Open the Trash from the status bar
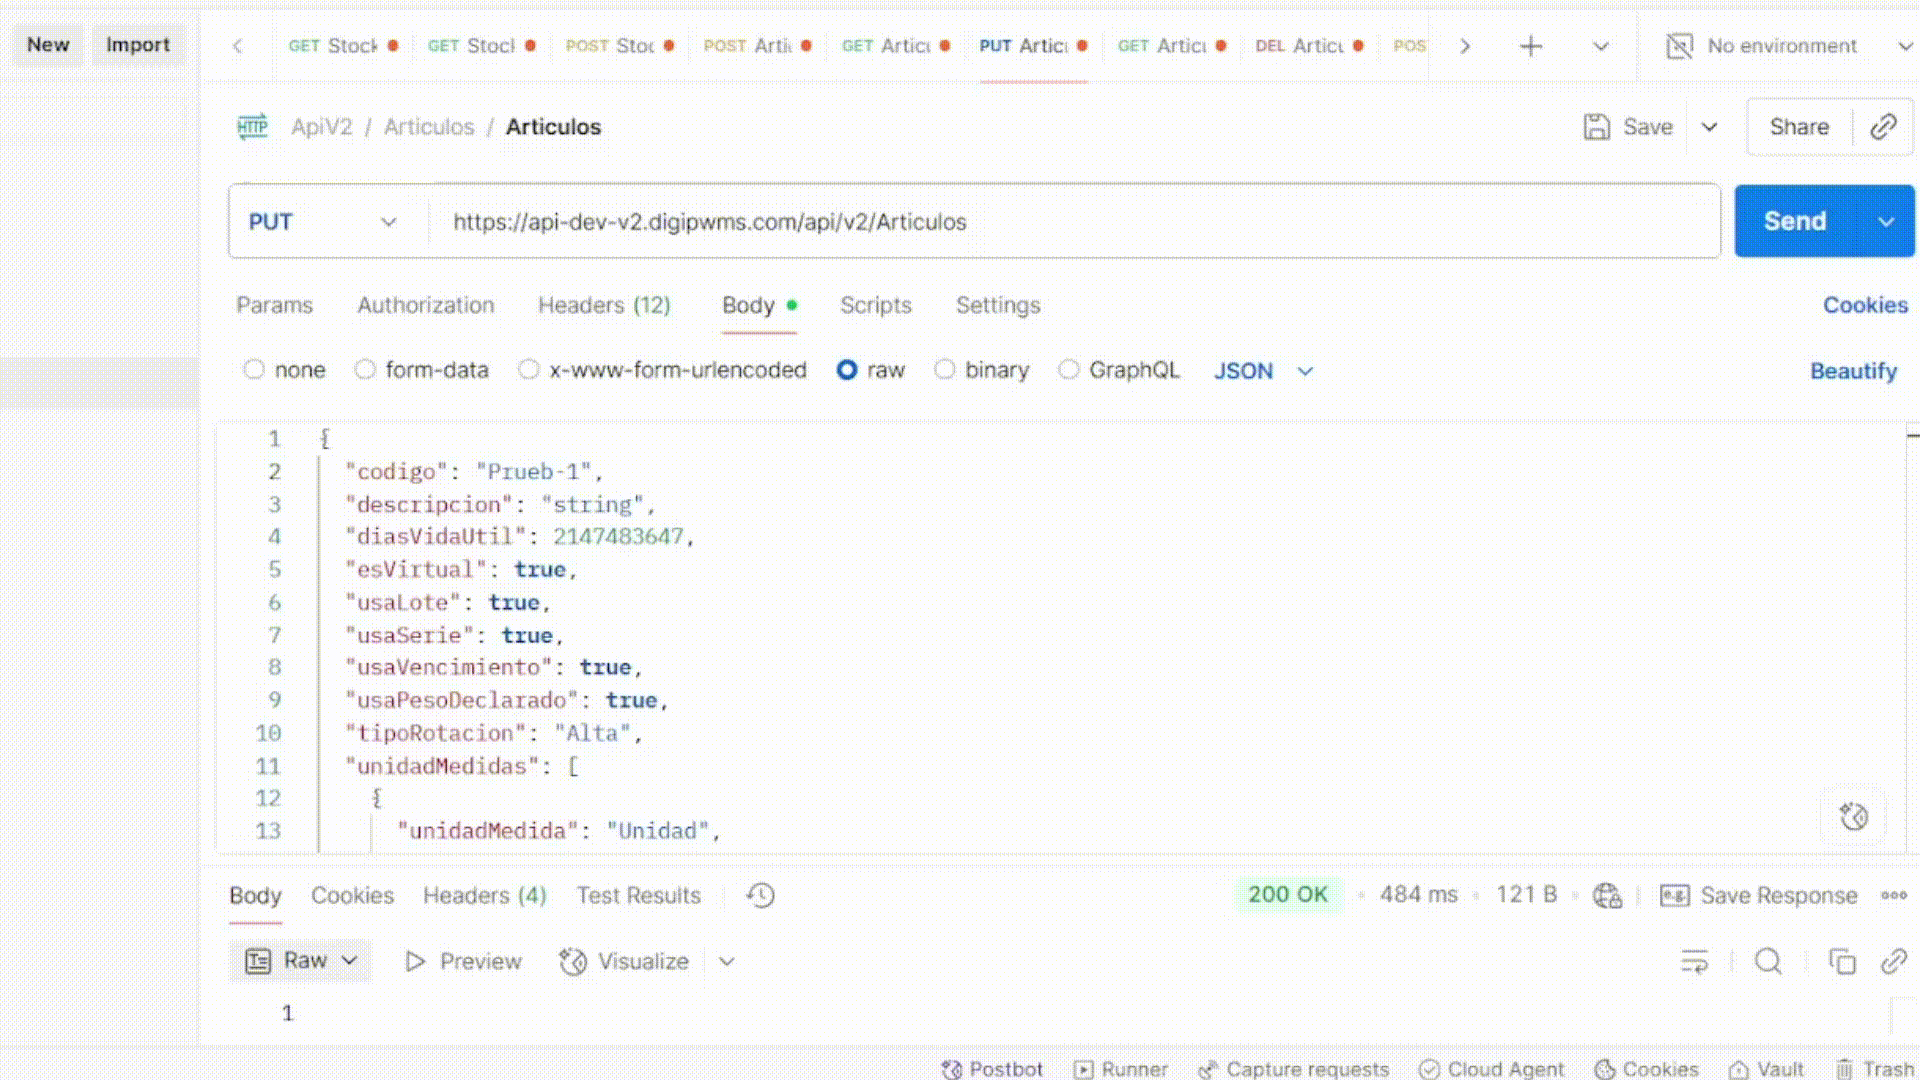Image resolution: width=1920 pixels, height=1080 pixels. (1874, 1069)
